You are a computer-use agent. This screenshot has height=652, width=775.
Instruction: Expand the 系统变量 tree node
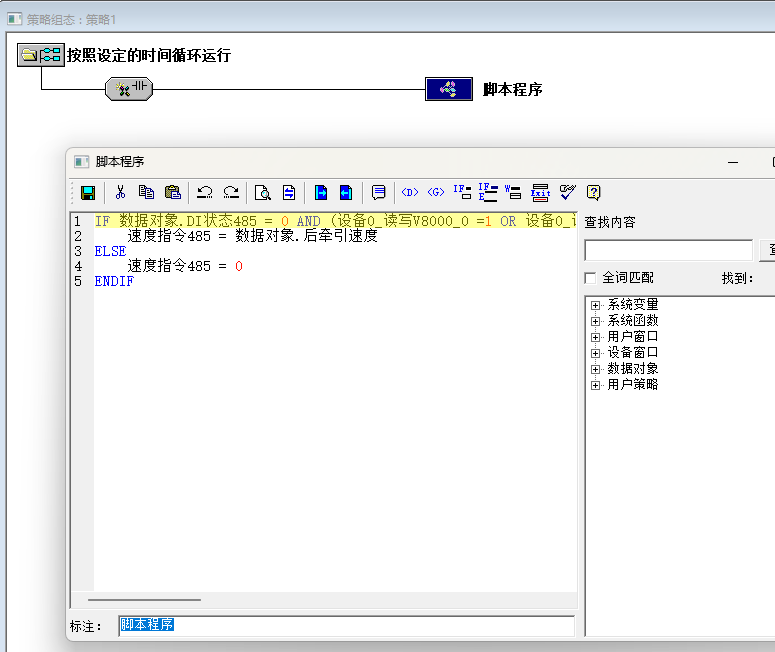coord(596,305)
